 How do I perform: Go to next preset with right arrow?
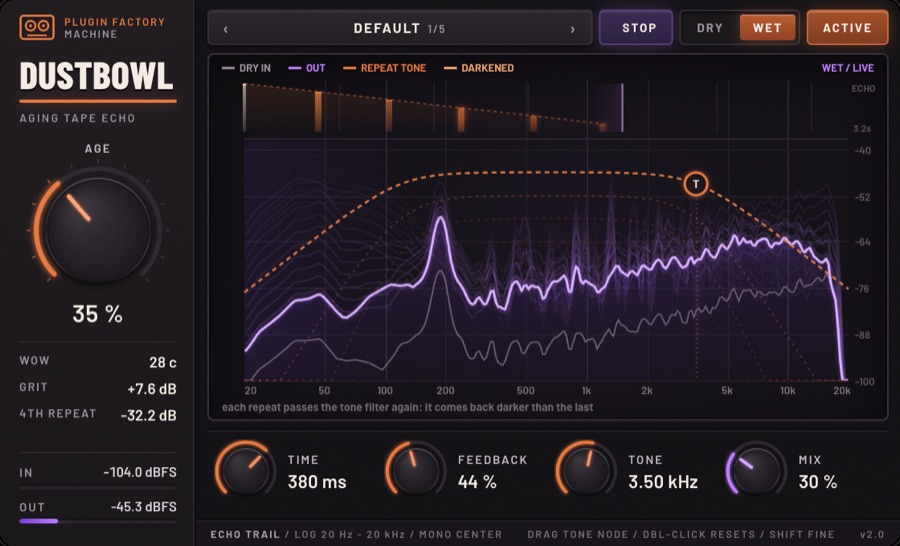[x=572, y=29]
